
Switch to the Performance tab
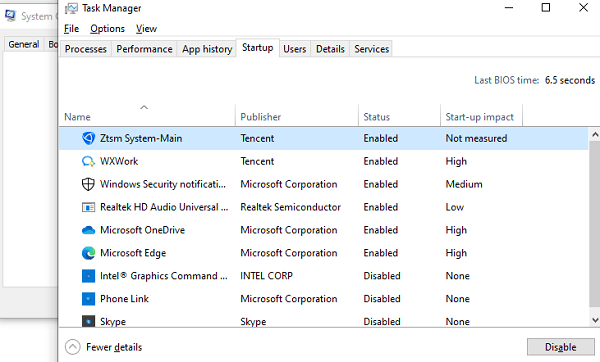[x=144, y=49]
